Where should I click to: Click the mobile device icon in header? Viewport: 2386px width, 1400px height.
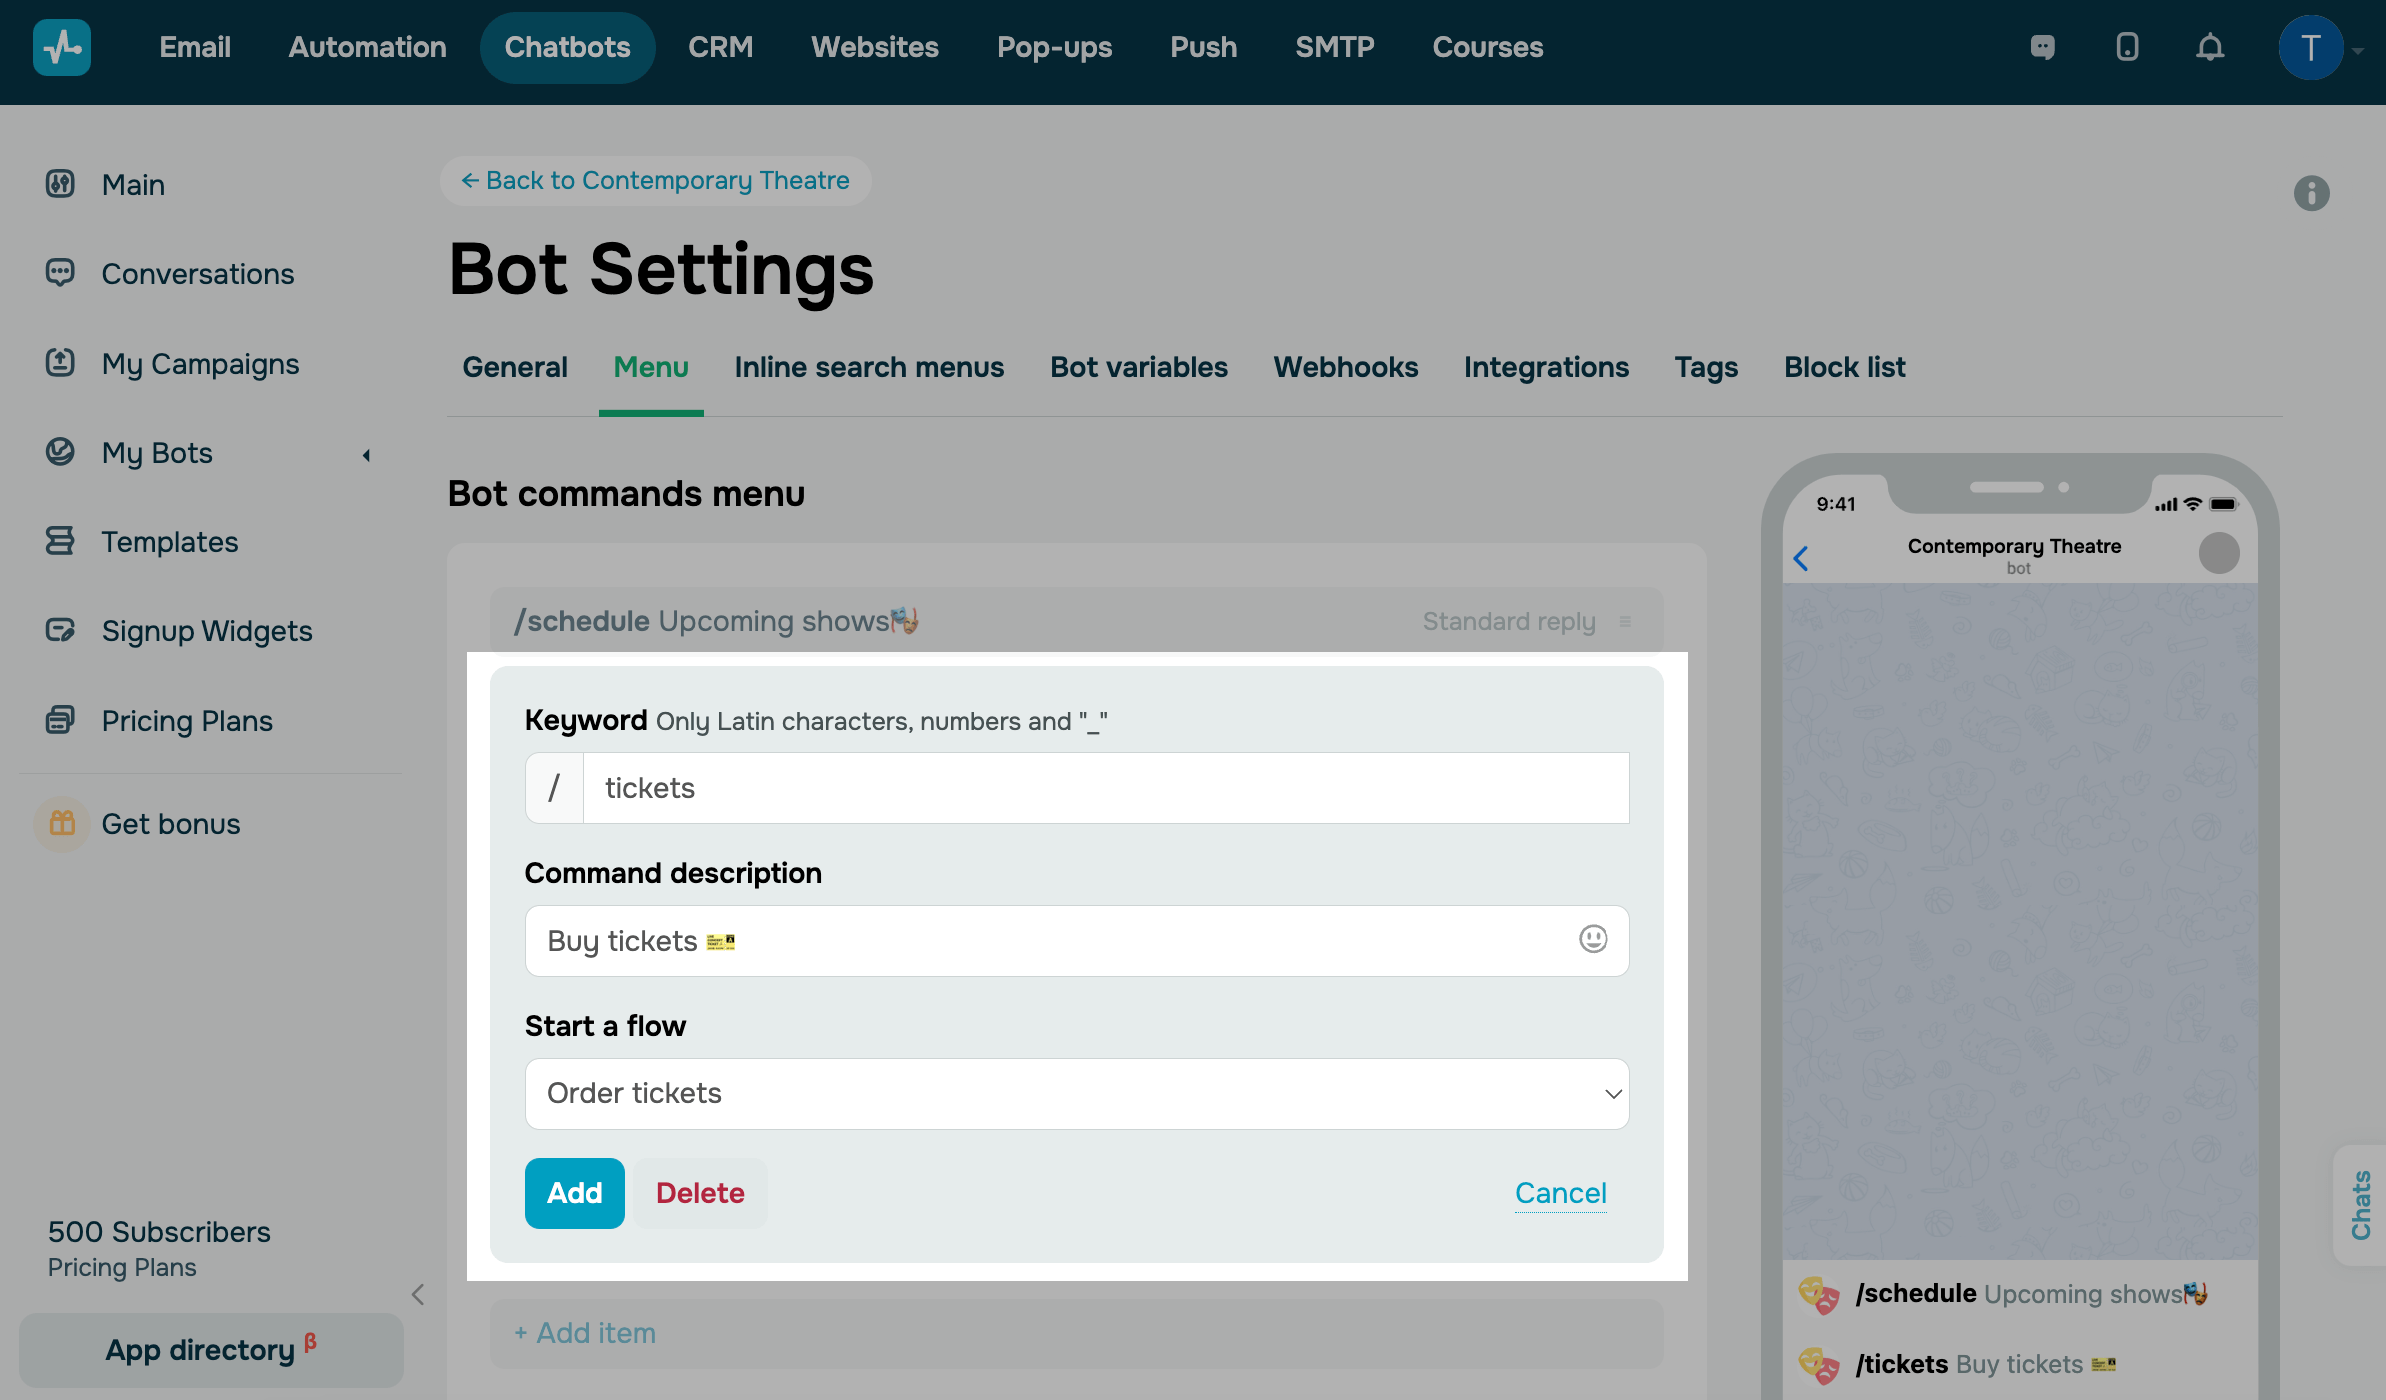(2127, 47)
